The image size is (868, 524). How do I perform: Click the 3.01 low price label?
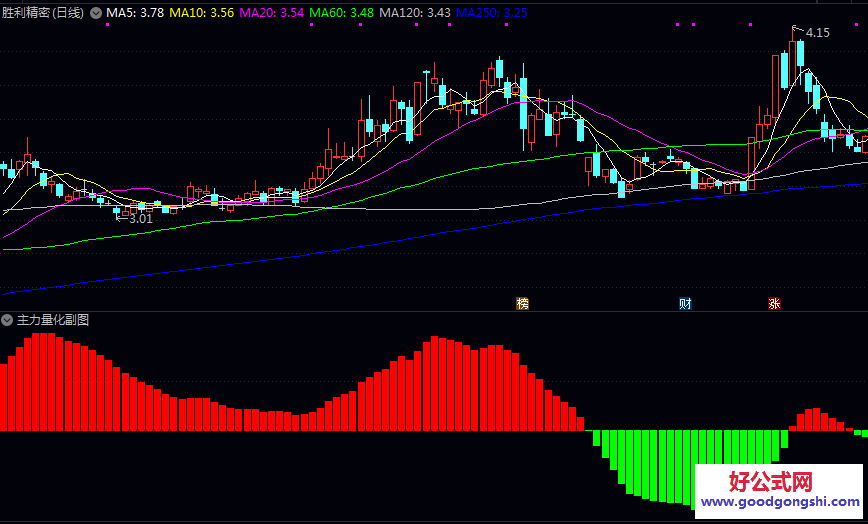tap(141, 219)
